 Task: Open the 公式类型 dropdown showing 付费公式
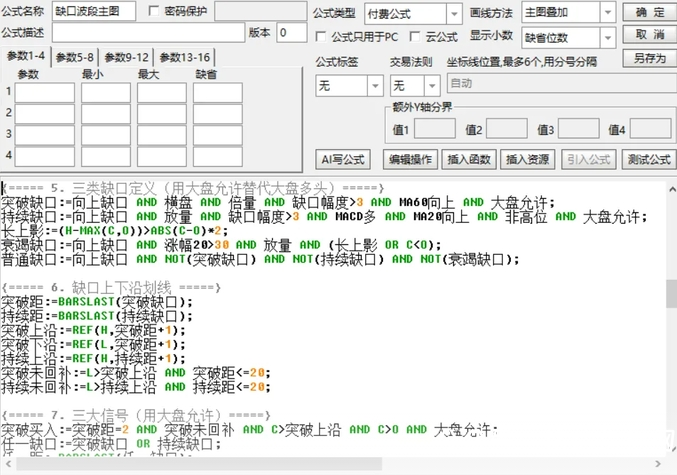pyautogui.click(x=413, y=14)
